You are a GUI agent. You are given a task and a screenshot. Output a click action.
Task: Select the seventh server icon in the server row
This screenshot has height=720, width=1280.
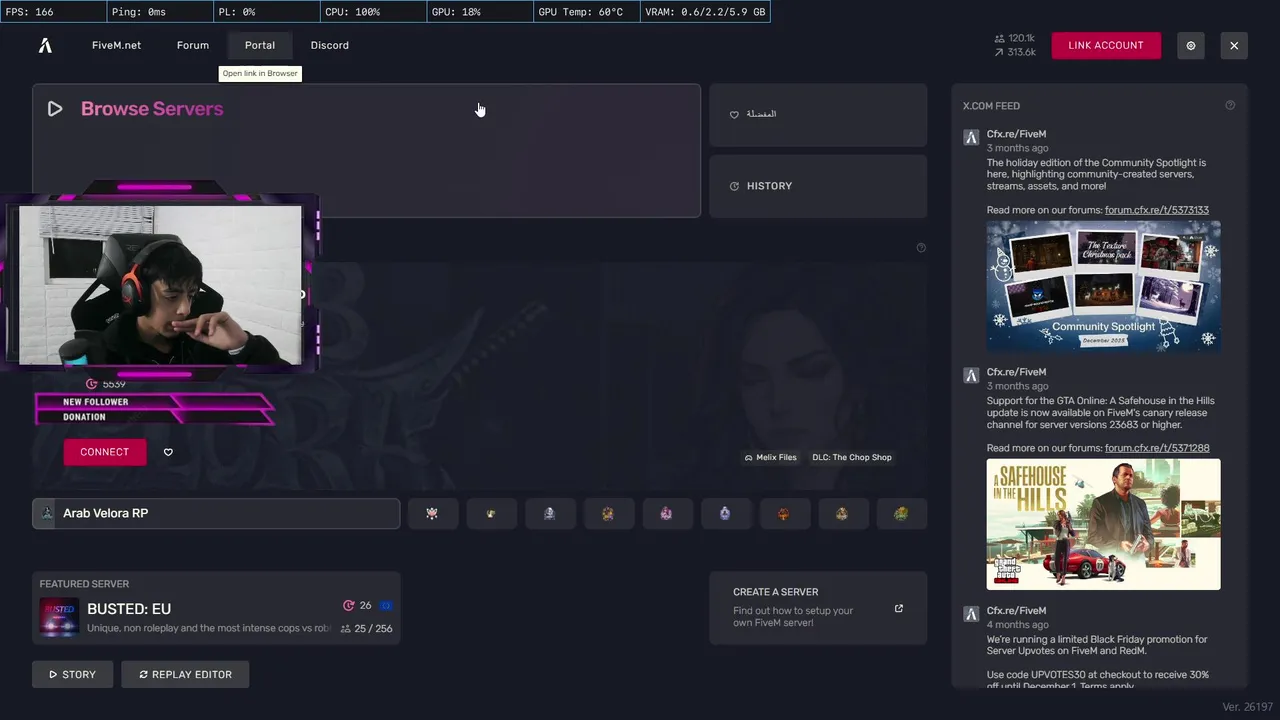point(784,513)
